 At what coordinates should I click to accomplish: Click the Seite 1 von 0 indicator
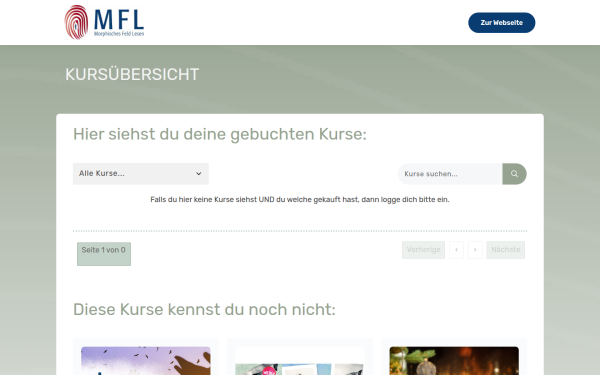pyautogui.click(x=104, y=254)
